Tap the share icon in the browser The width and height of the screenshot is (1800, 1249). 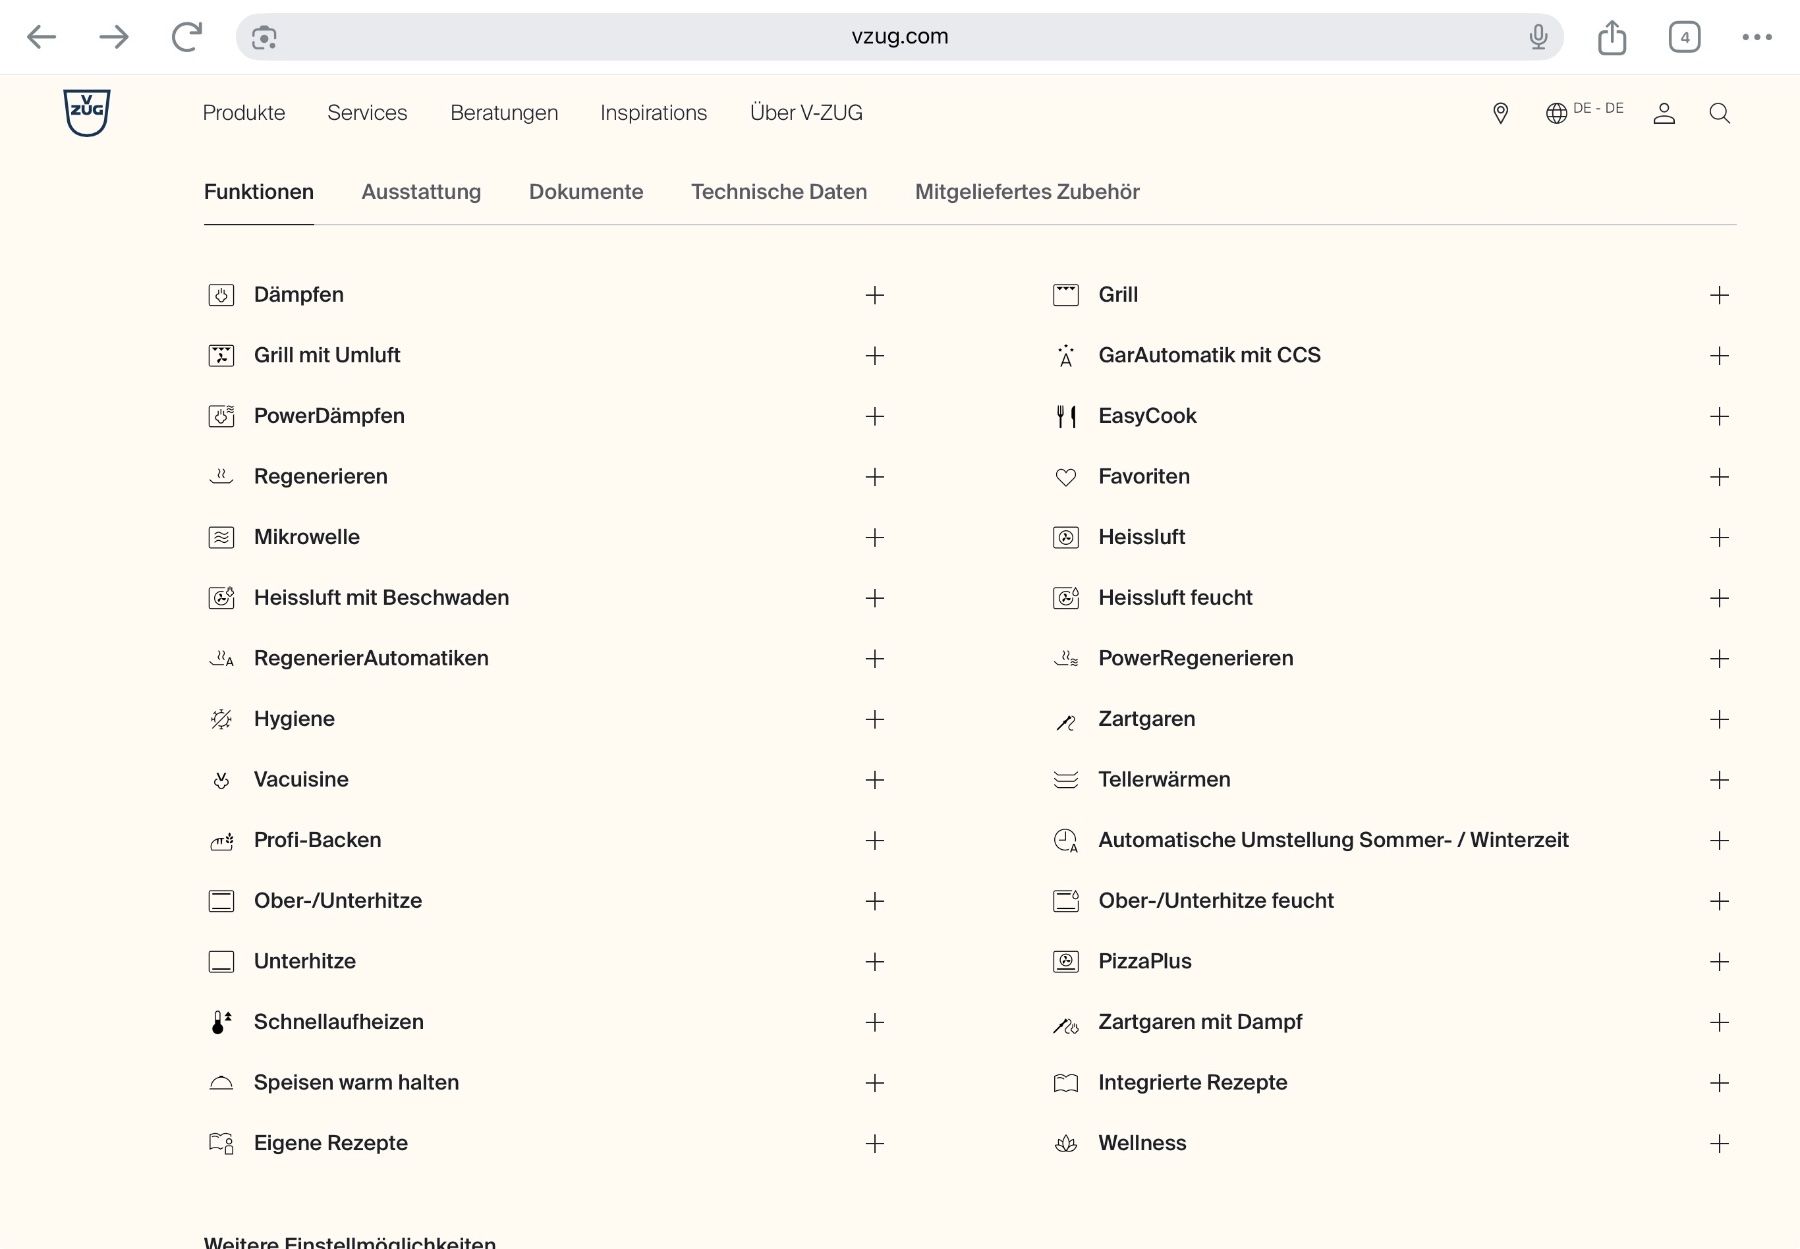(x=1612, y=37)
